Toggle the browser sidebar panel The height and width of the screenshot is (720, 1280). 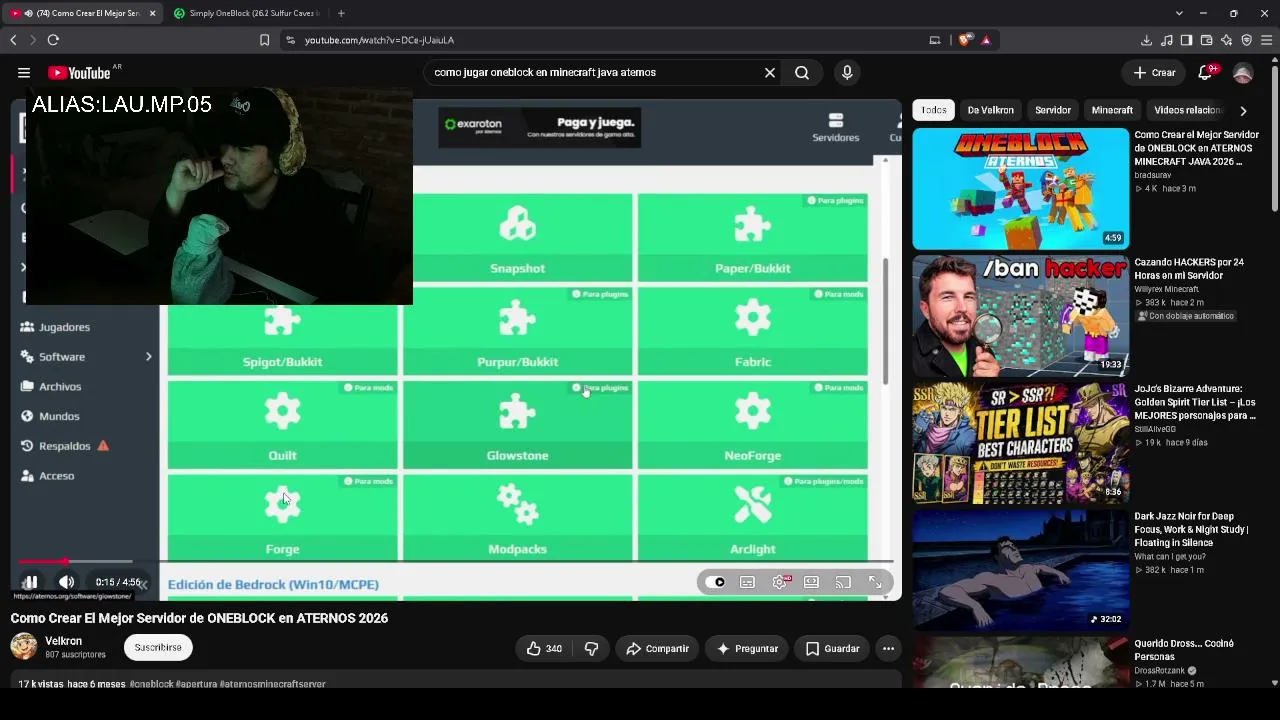point(1186,40)
